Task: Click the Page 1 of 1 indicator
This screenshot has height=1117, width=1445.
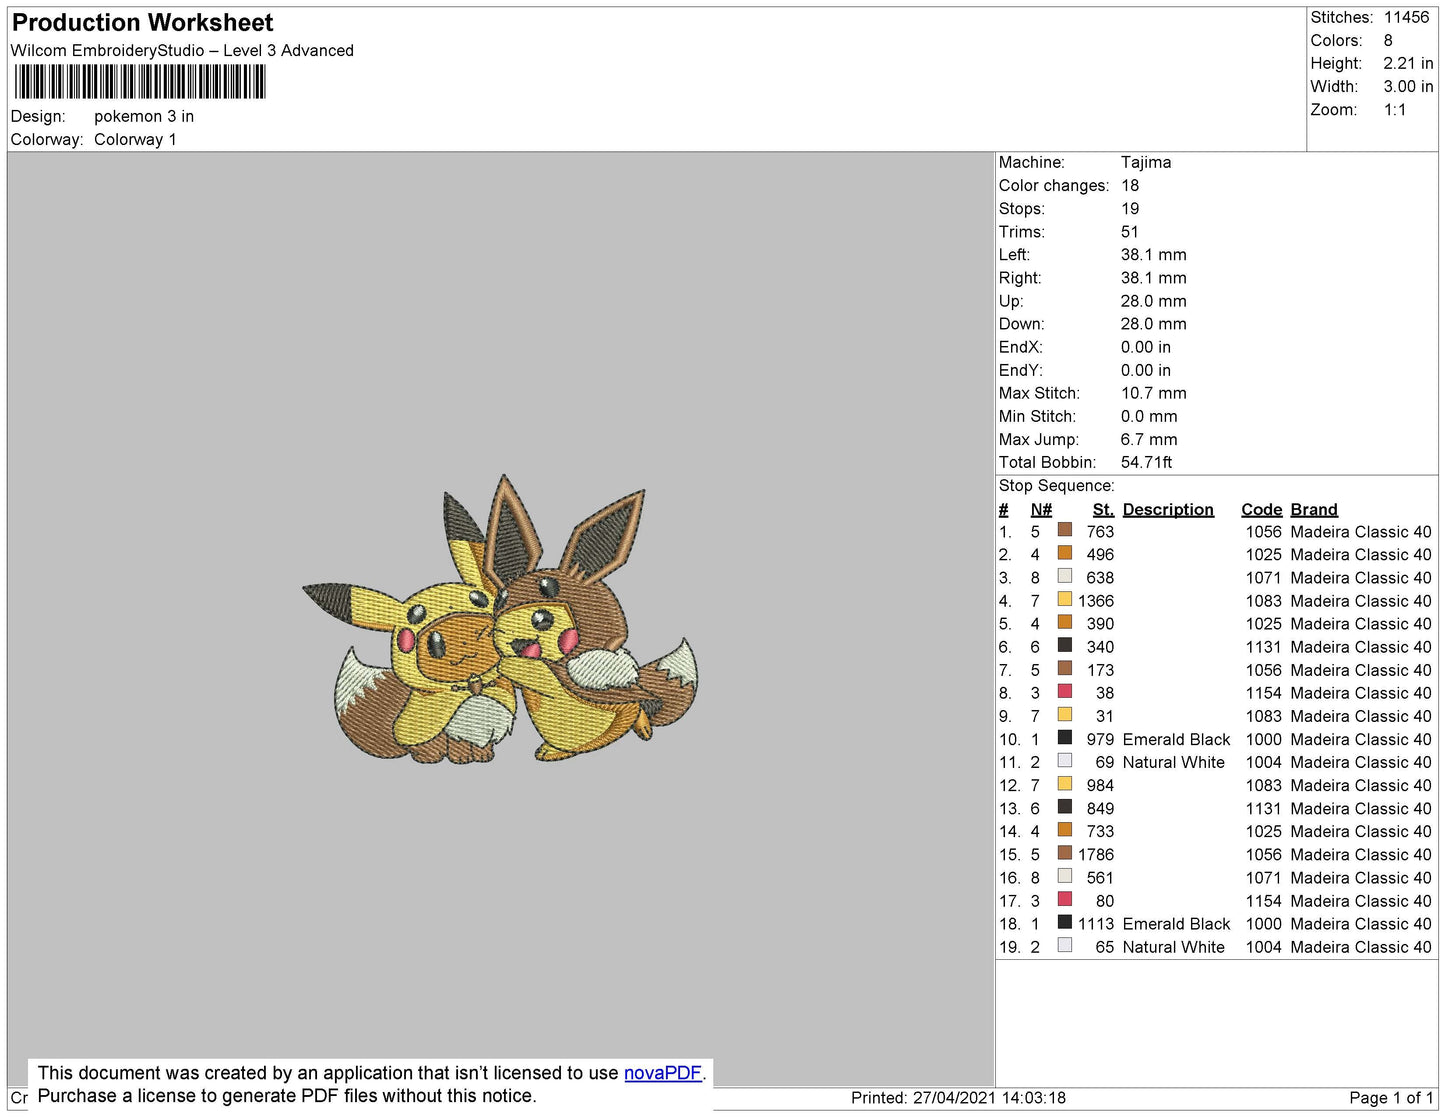Action: click(x=1391, y=1098)
